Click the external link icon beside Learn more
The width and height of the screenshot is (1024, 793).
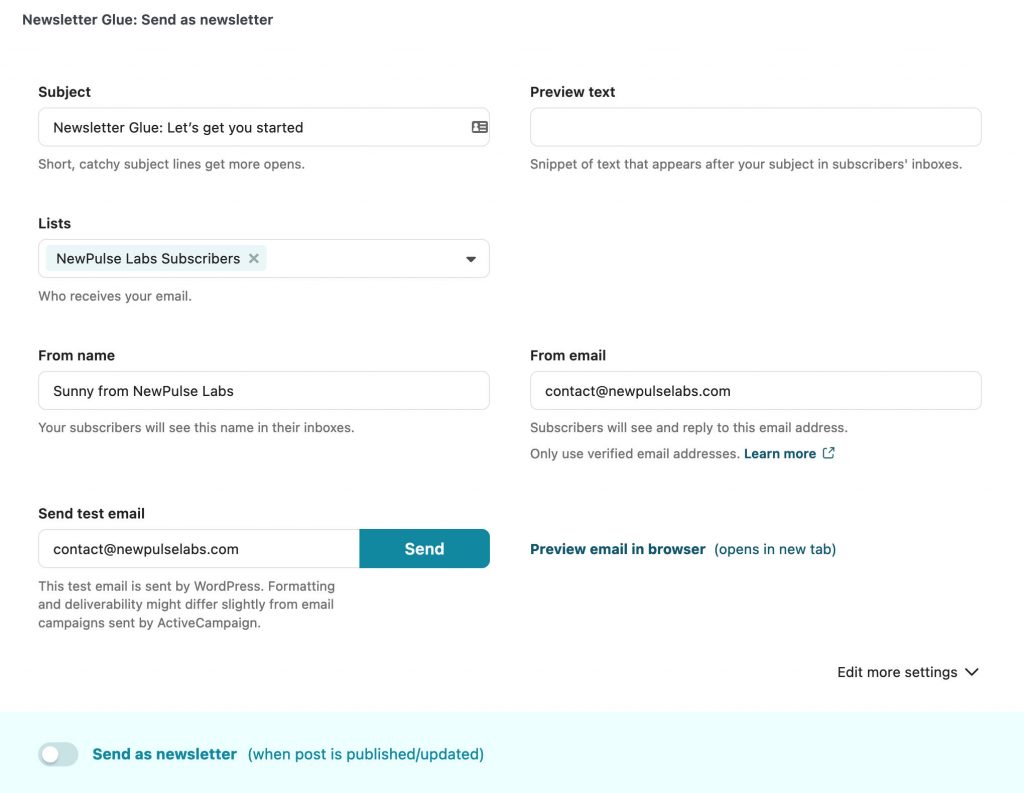point(828,453)
